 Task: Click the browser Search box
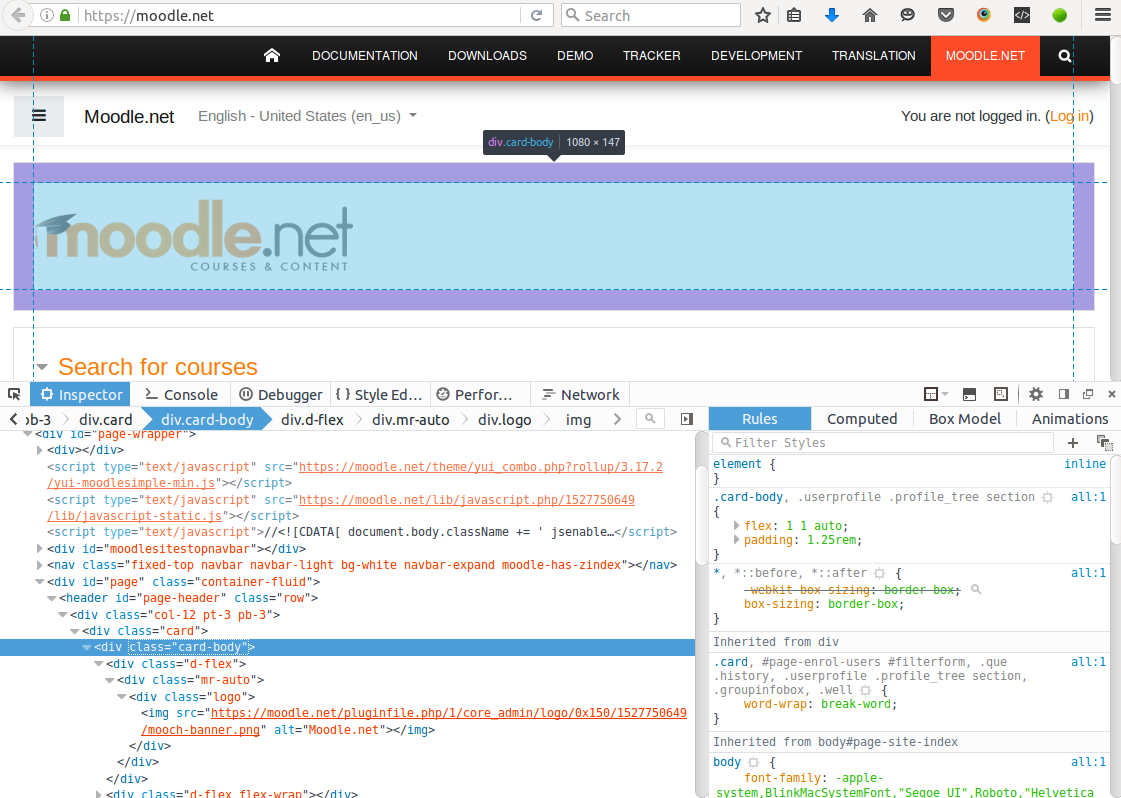tap(651, 15)
